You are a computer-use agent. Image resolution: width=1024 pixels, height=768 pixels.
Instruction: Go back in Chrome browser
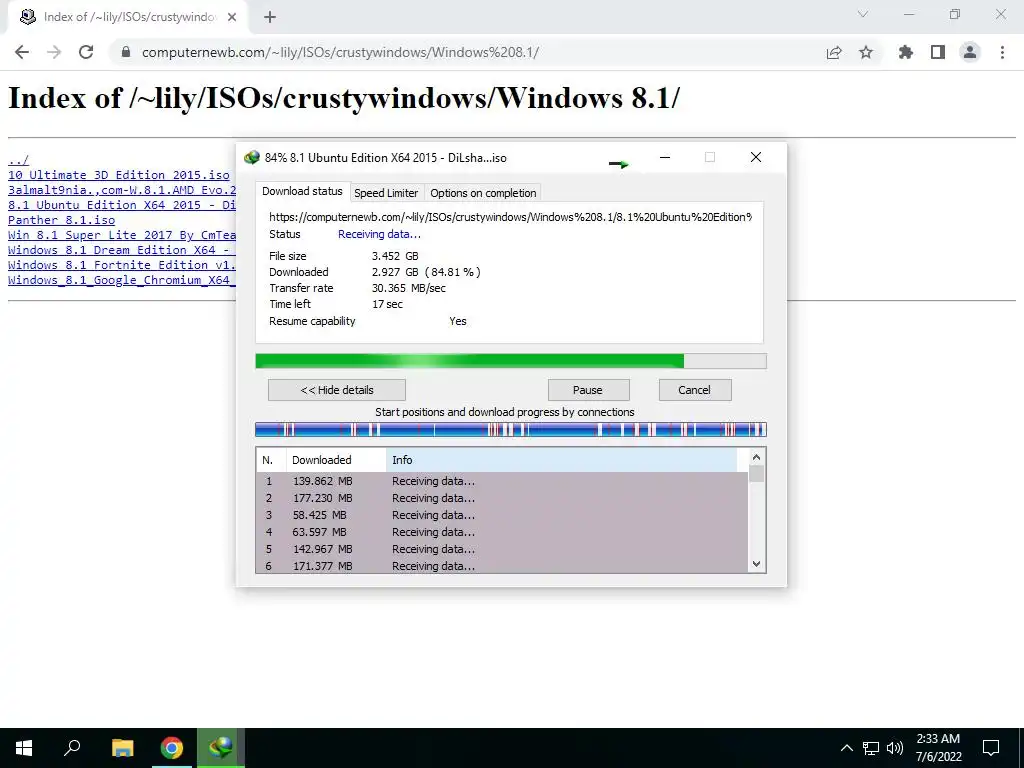(22, 52)
